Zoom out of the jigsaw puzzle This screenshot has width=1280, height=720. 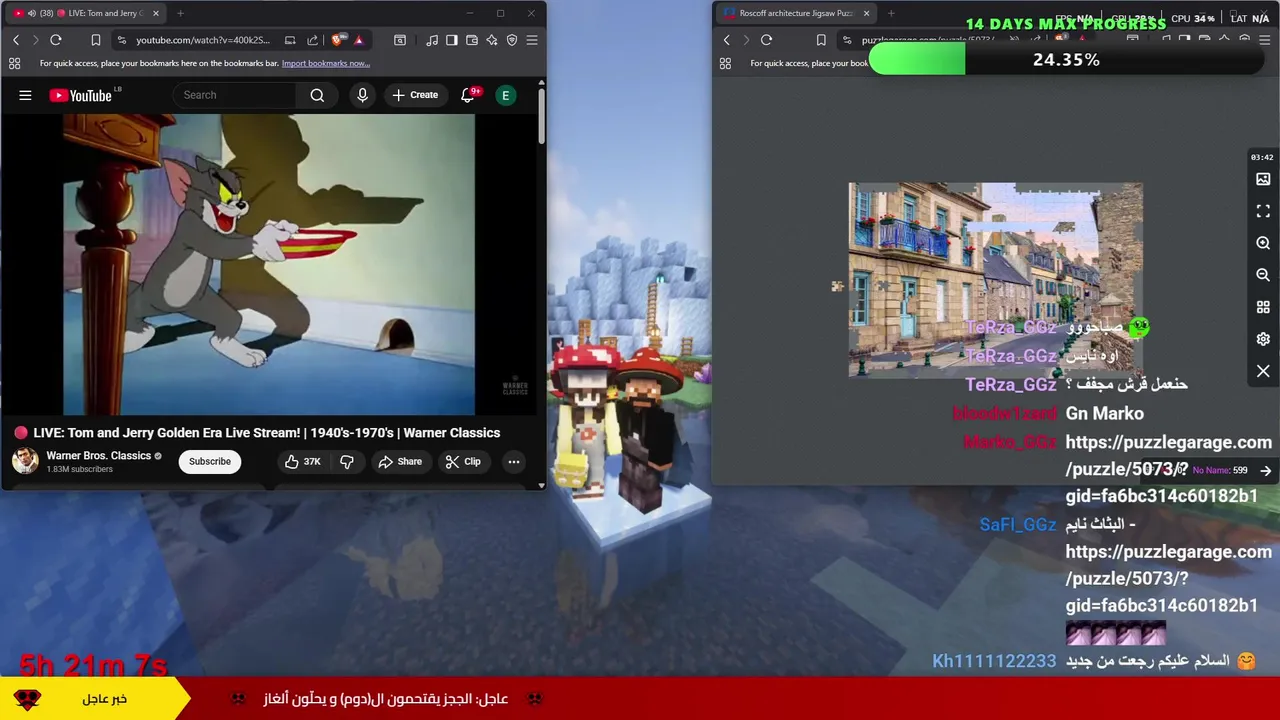1263,275
